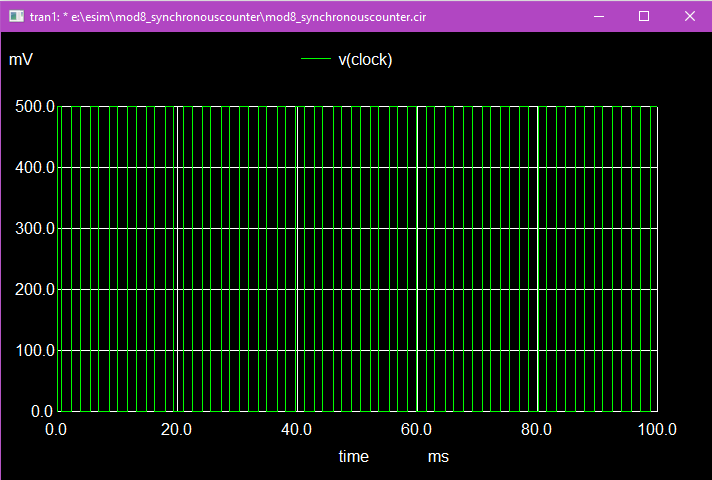Select the 200.0 y-axis label
Viewport: 712px width, 480px height.
click(35, 289)
